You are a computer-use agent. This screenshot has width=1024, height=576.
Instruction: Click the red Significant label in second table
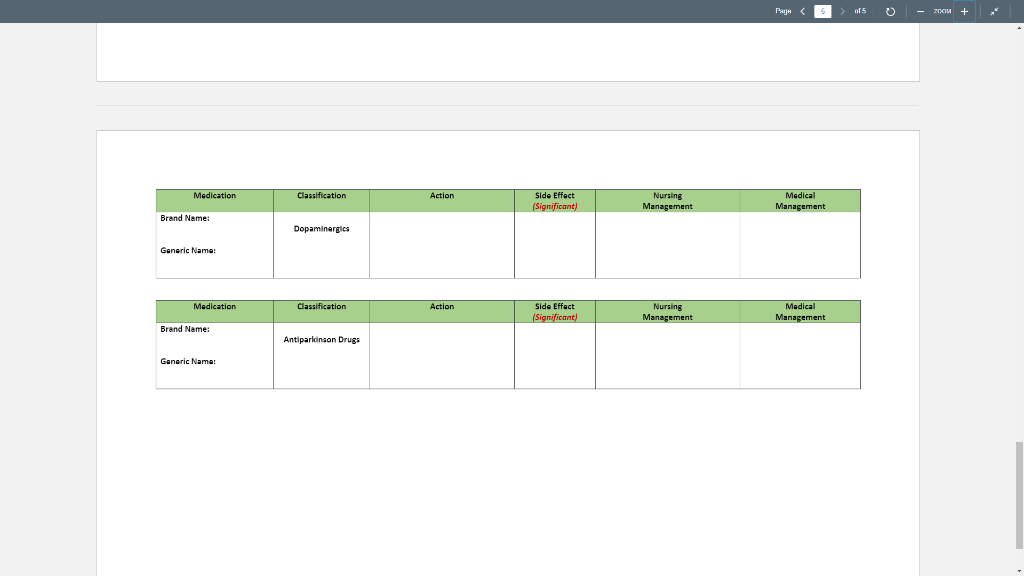[x=554, y=317]
